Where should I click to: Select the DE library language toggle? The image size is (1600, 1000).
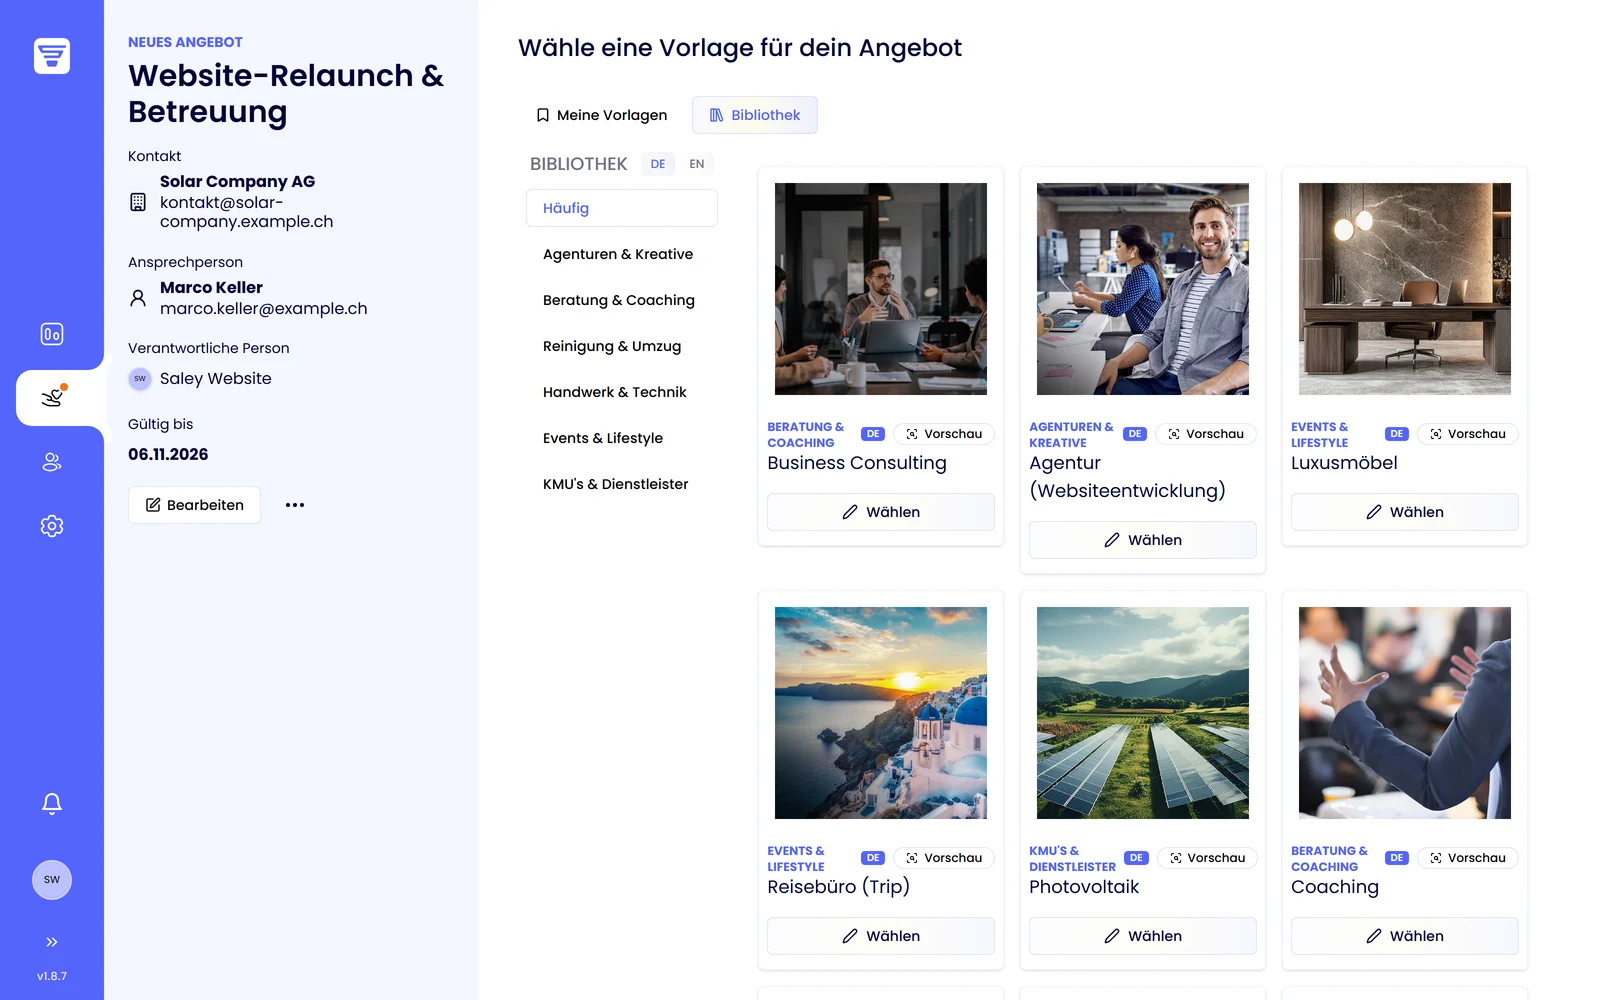(658, 164)
